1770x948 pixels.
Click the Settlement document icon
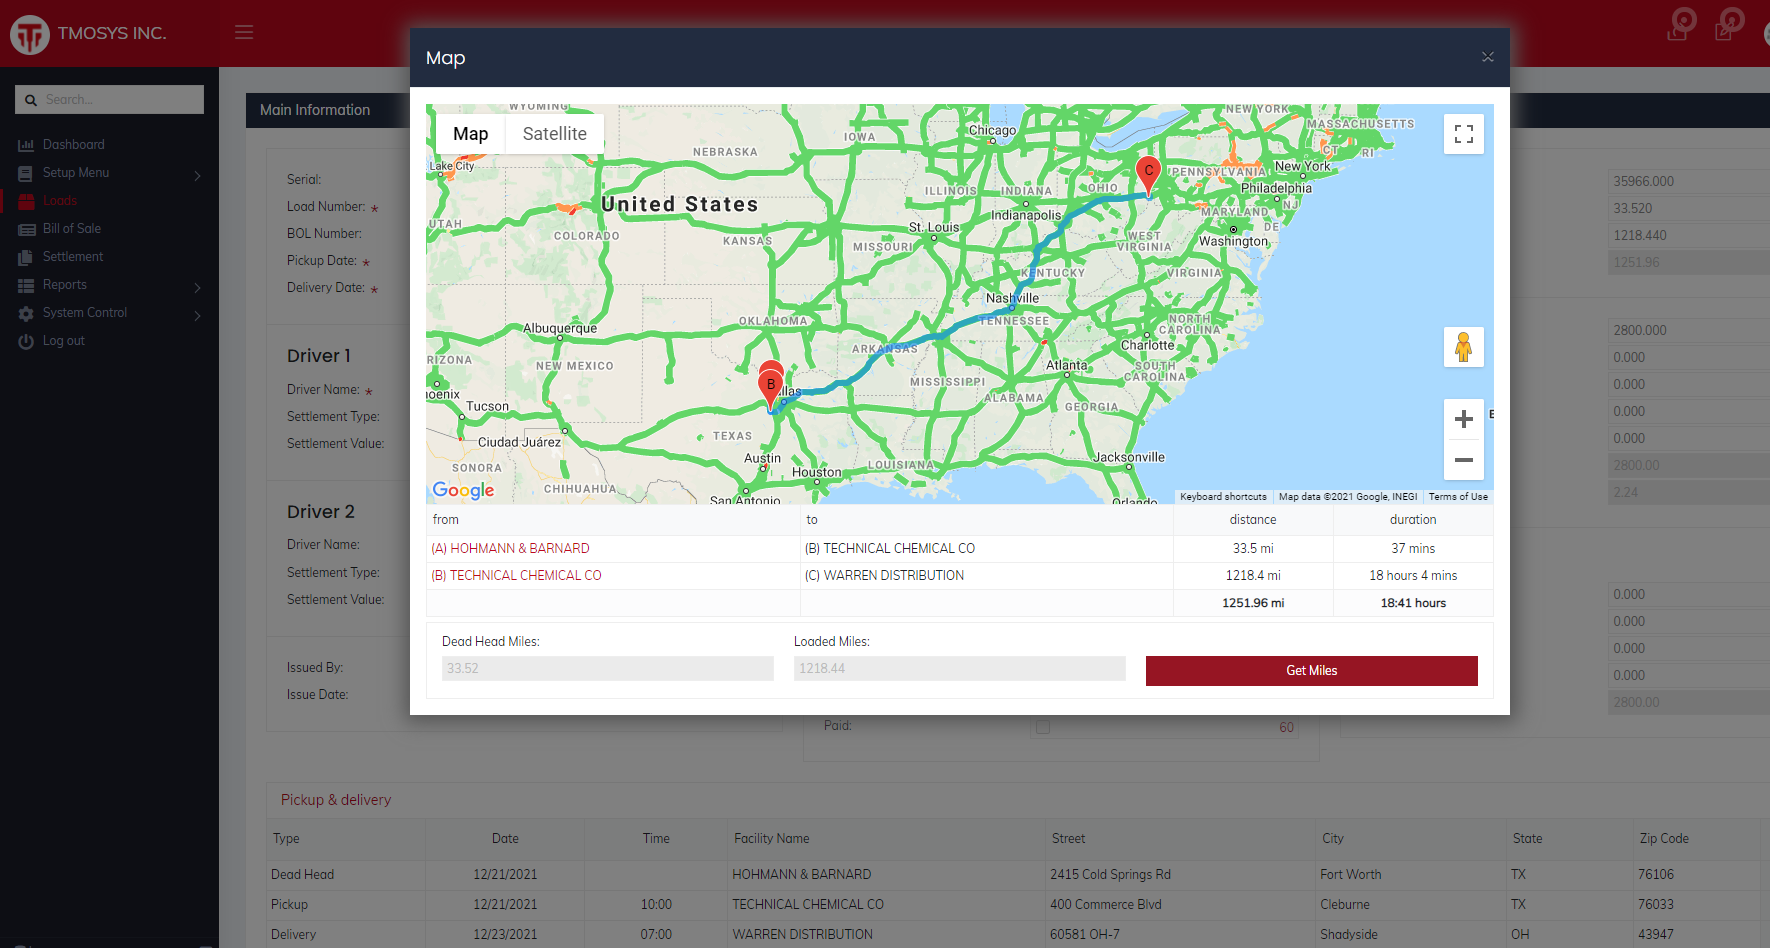click(26, 257)
